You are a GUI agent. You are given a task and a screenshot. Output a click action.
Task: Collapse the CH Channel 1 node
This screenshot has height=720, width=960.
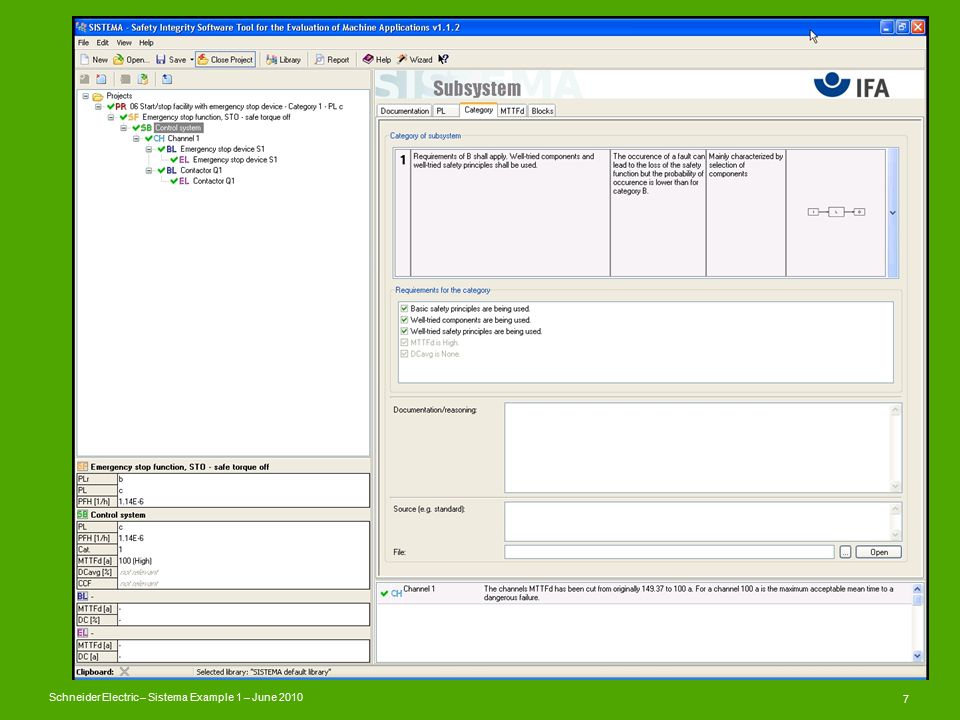136,138
